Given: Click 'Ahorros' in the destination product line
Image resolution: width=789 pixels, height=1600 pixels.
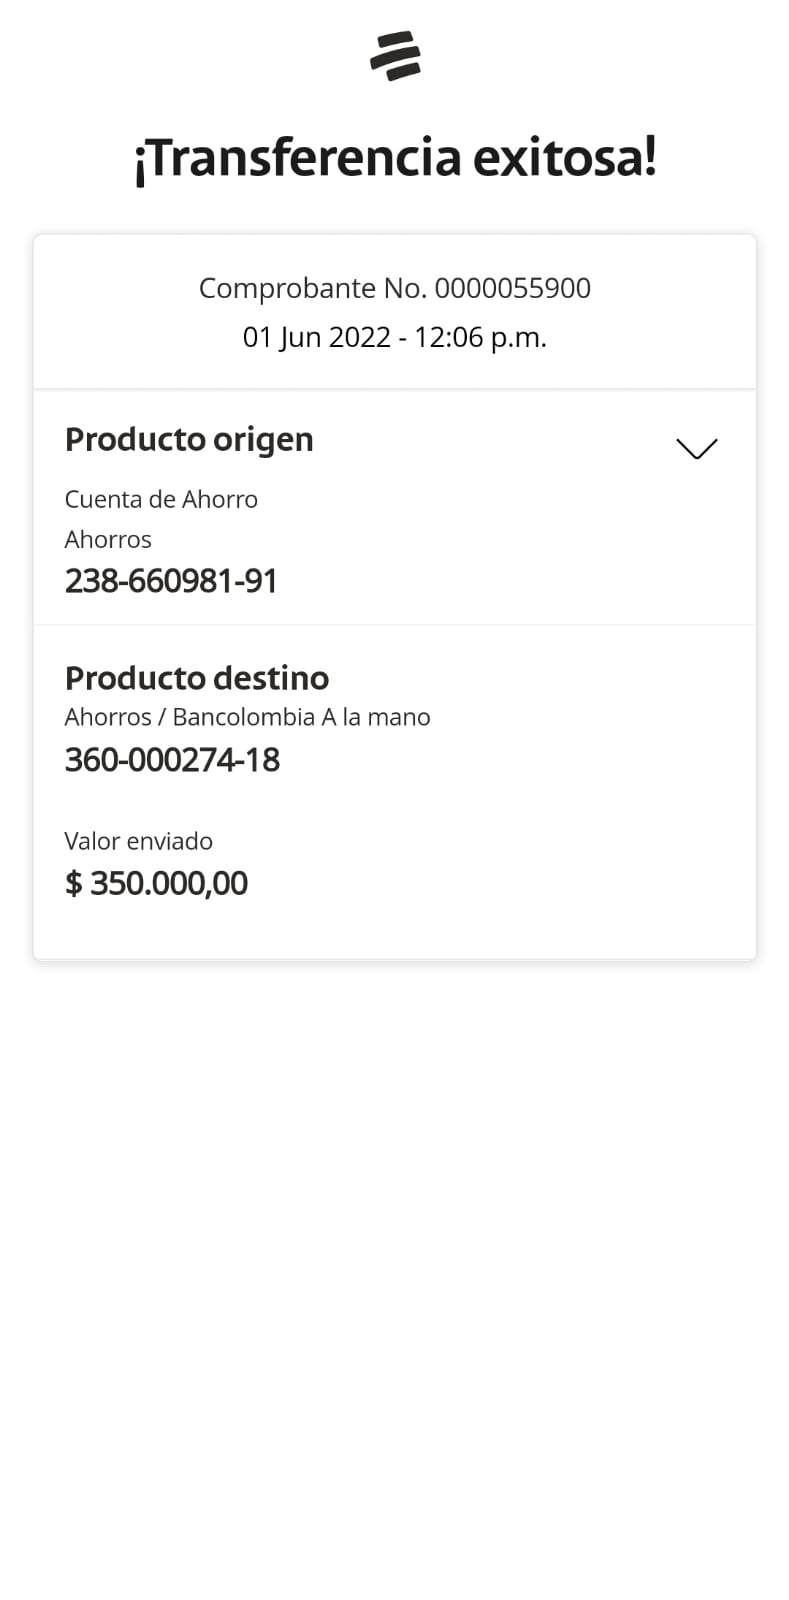Looking at the screenshot, I should (108, 717).
